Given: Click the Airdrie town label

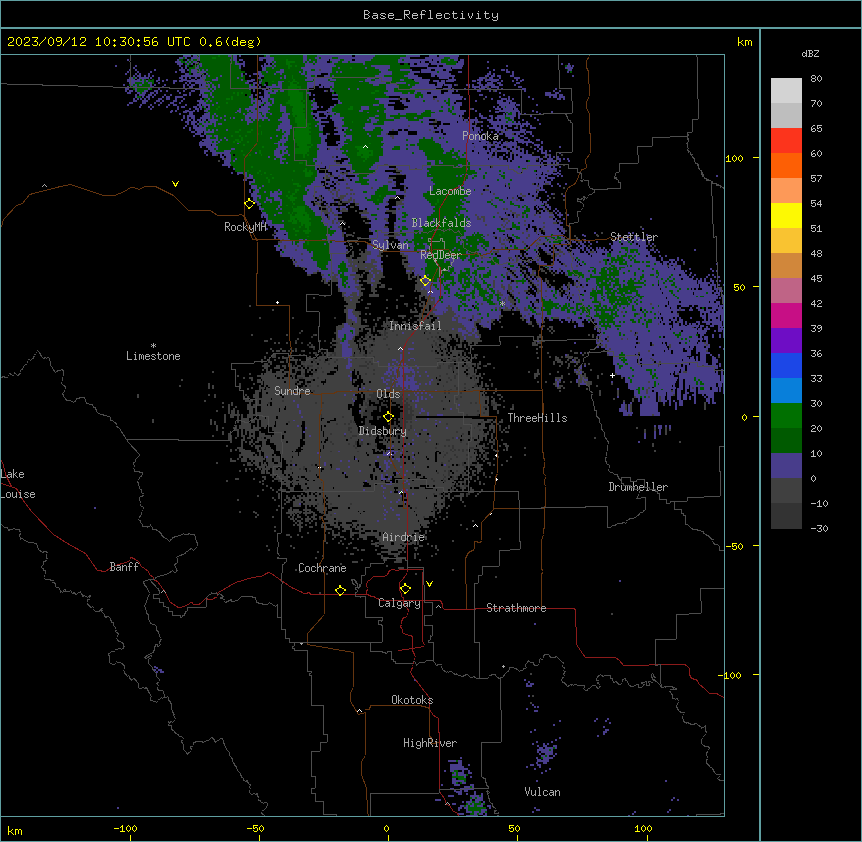Looking at the screenshot, I should (404, 537).
